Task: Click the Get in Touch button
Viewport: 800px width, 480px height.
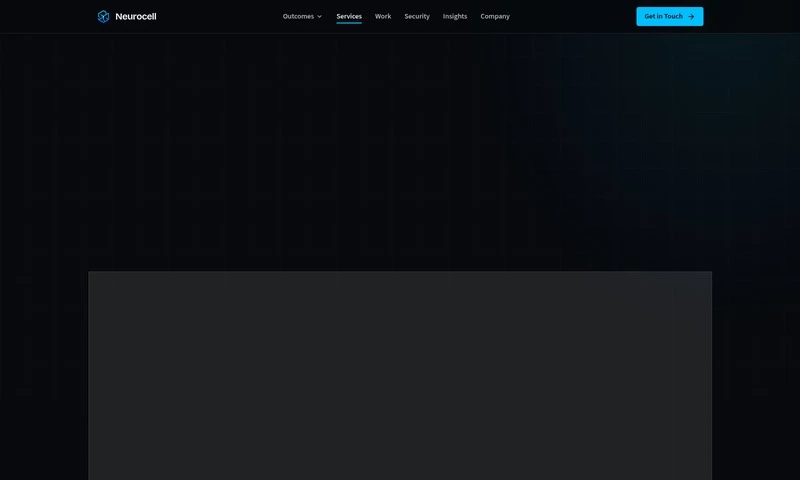Action: coord(669,16)
